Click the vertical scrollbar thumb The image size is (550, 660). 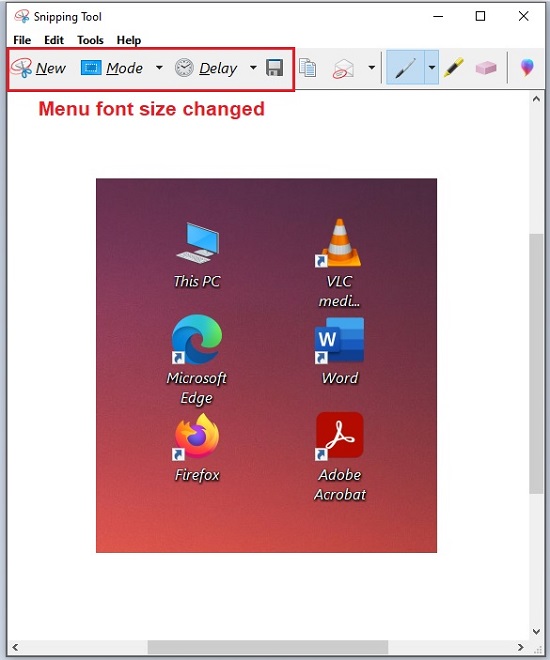point(536,364)
